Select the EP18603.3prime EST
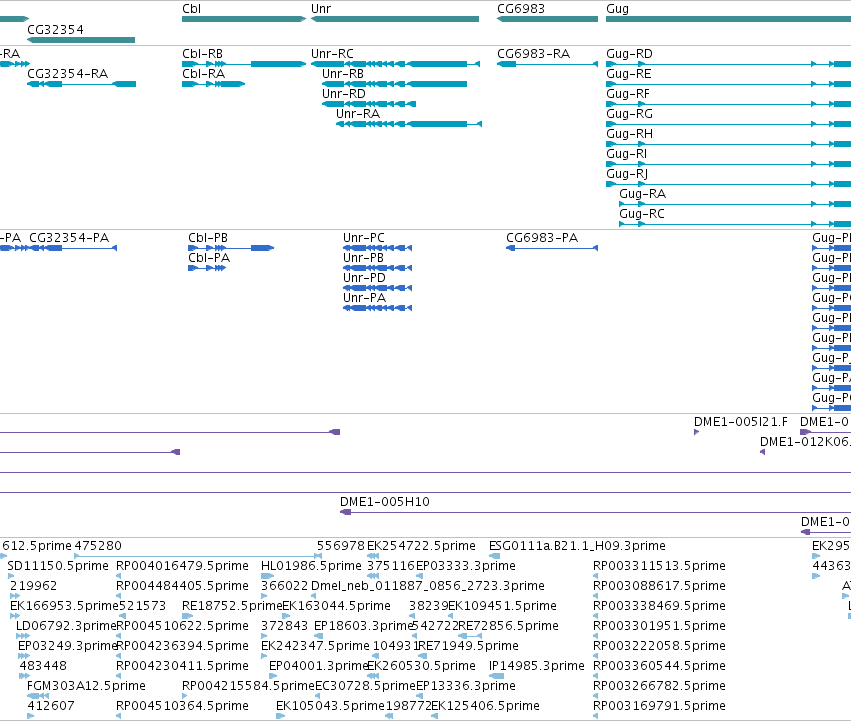This screenshot has width=851, height=721. pyautogui.click(x=318, y=636)
